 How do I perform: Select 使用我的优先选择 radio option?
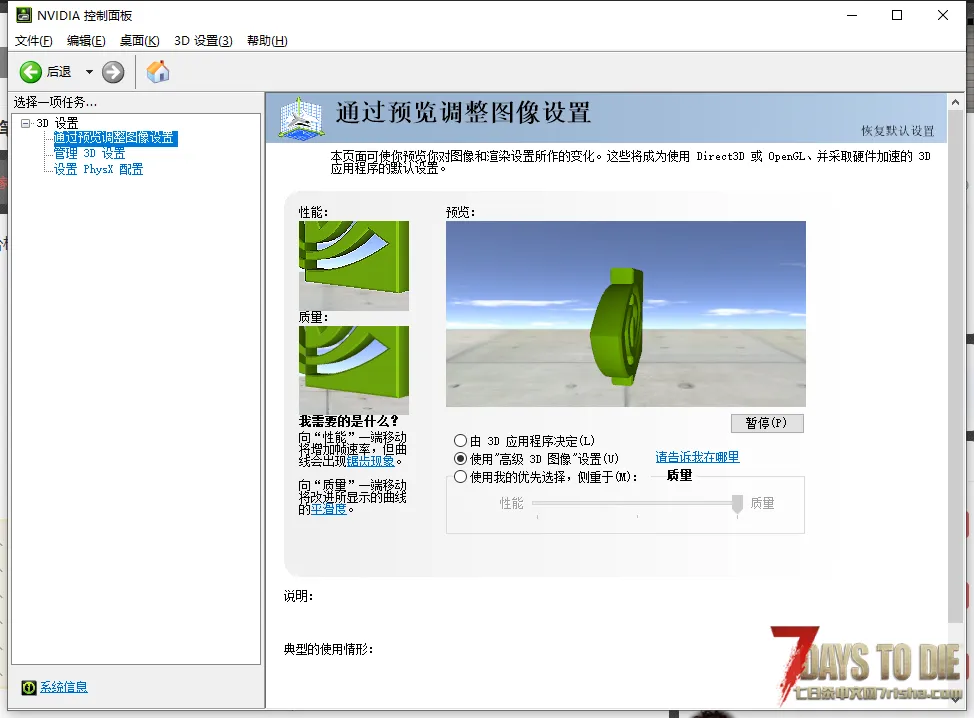coord(460,477)
